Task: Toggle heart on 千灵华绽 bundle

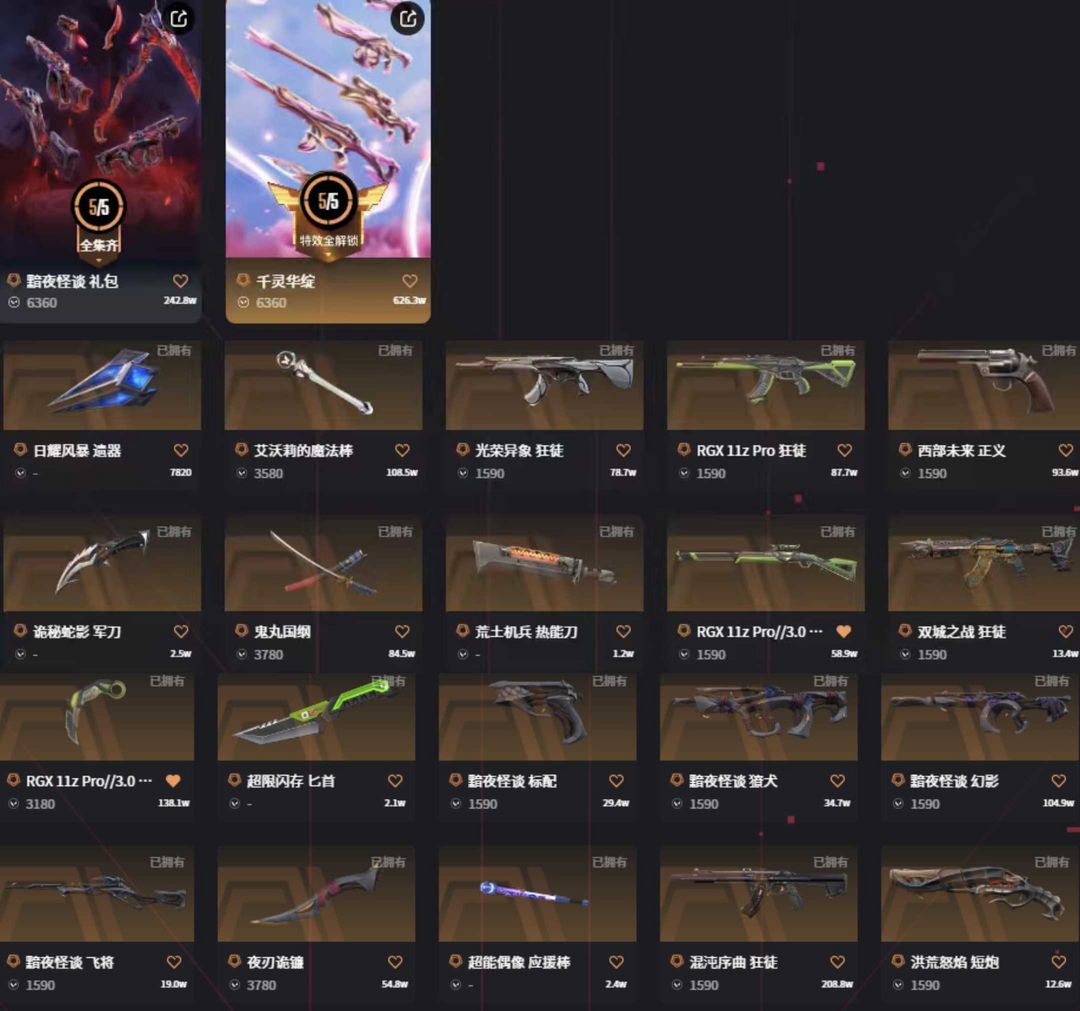Action: click(x=410, y=281)
